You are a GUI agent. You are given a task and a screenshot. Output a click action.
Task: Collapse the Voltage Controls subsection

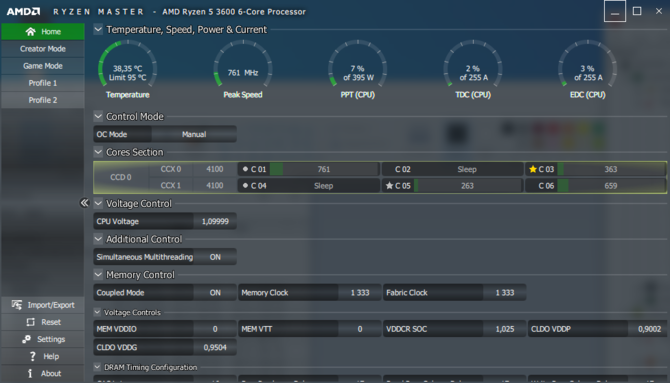97,312
